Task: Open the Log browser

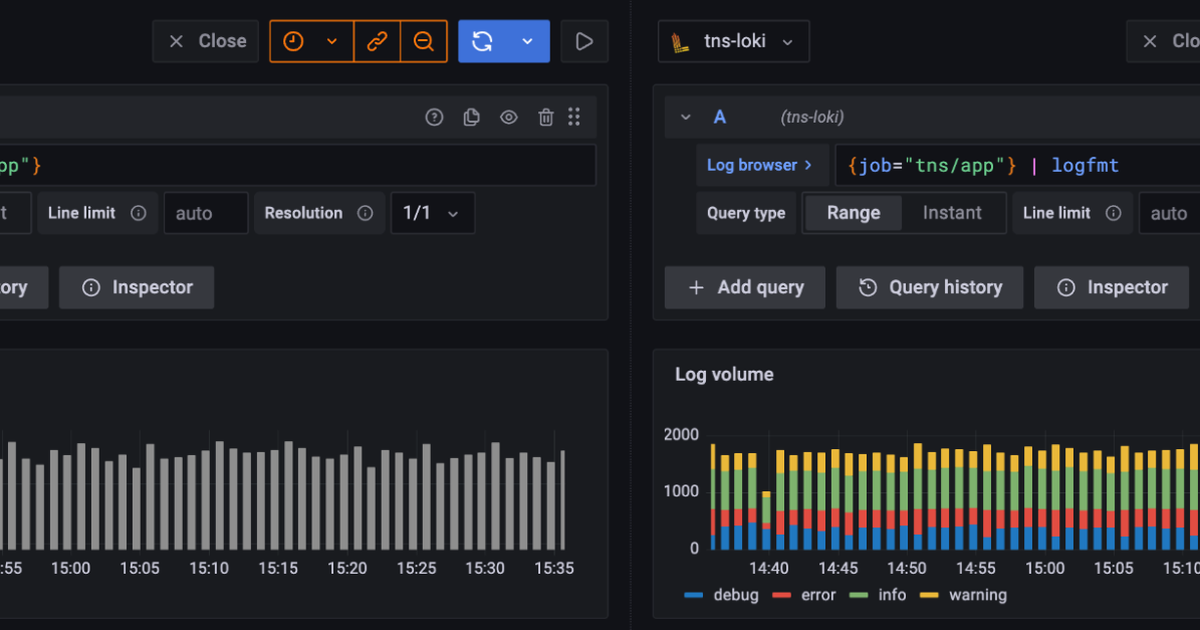Action: [x=760, y=165]
